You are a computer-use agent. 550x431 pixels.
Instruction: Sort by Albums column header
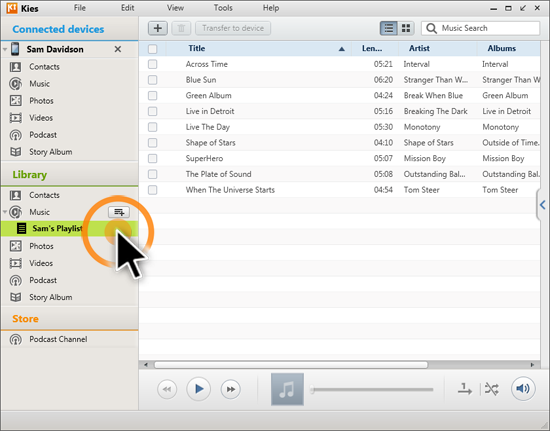[x=502, y=48]
